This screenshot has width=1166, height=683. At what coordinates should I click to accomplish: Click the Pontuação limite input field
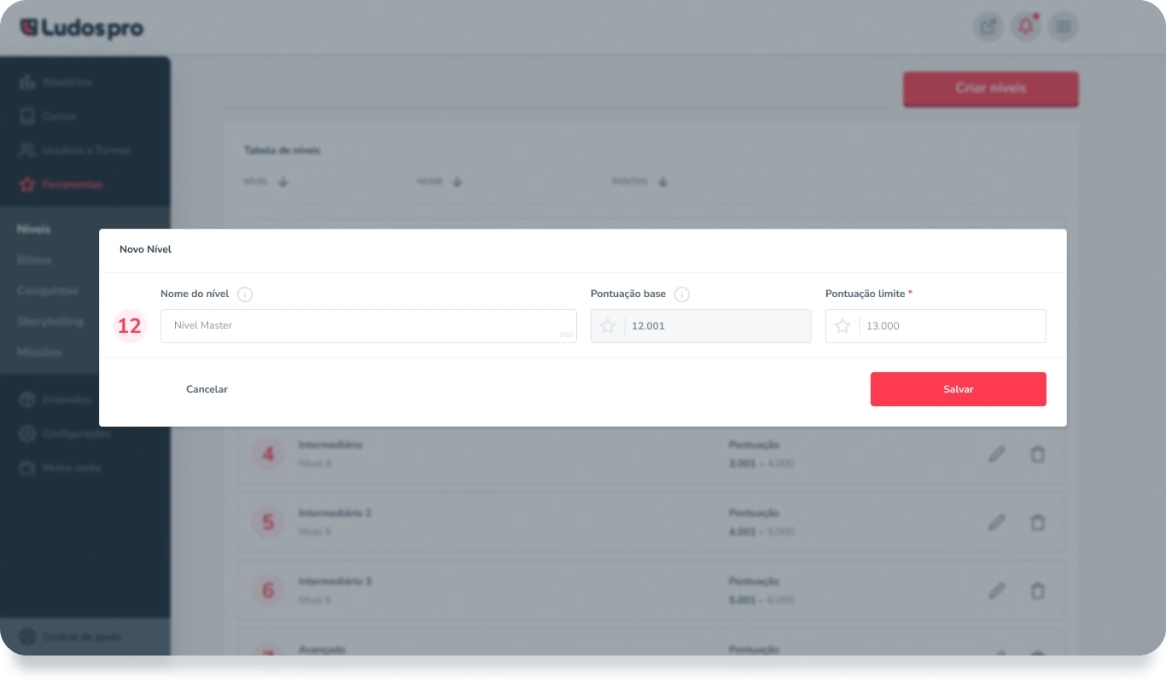(x=950, y=326)
